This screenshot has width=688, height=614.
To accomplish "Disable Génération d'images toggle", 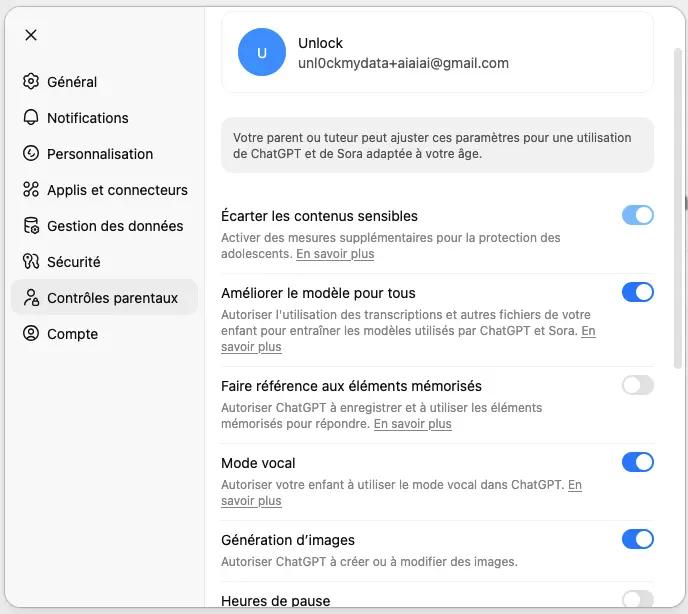I will coord(637,539).
